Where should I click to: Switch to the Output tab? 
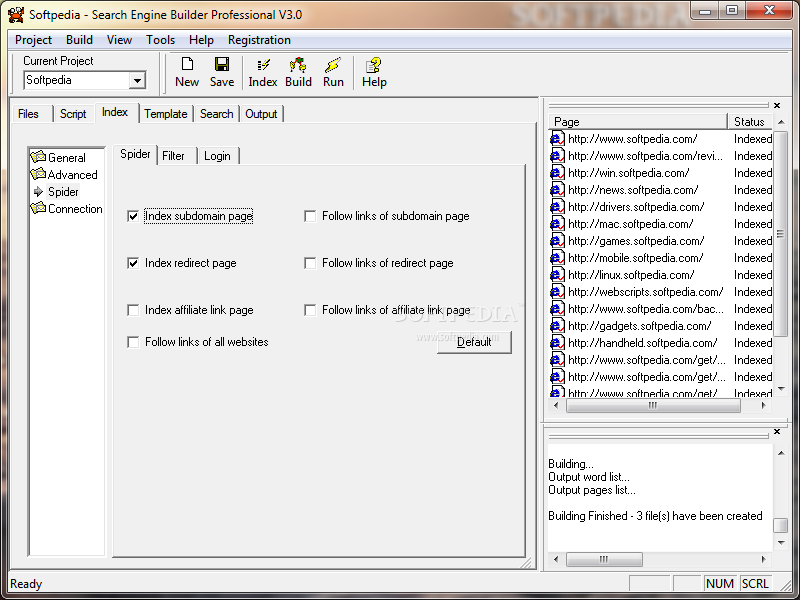261,114
